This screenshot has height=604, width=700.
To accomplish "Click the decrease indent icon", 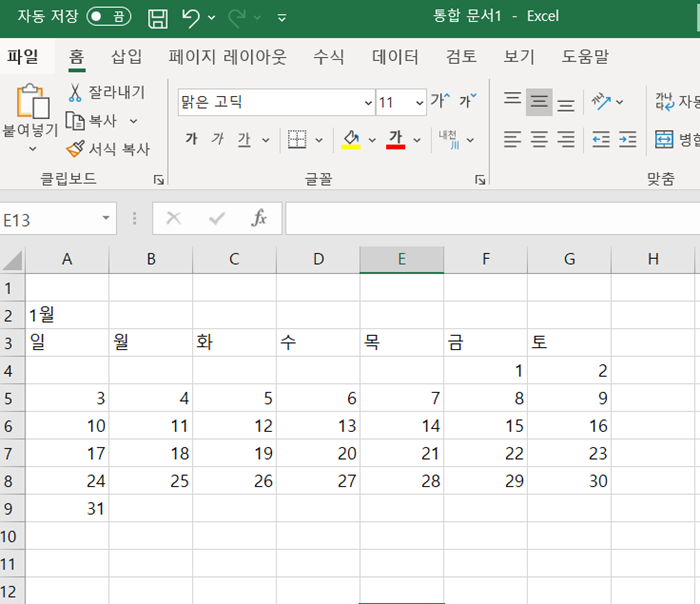I will point(601,139).
